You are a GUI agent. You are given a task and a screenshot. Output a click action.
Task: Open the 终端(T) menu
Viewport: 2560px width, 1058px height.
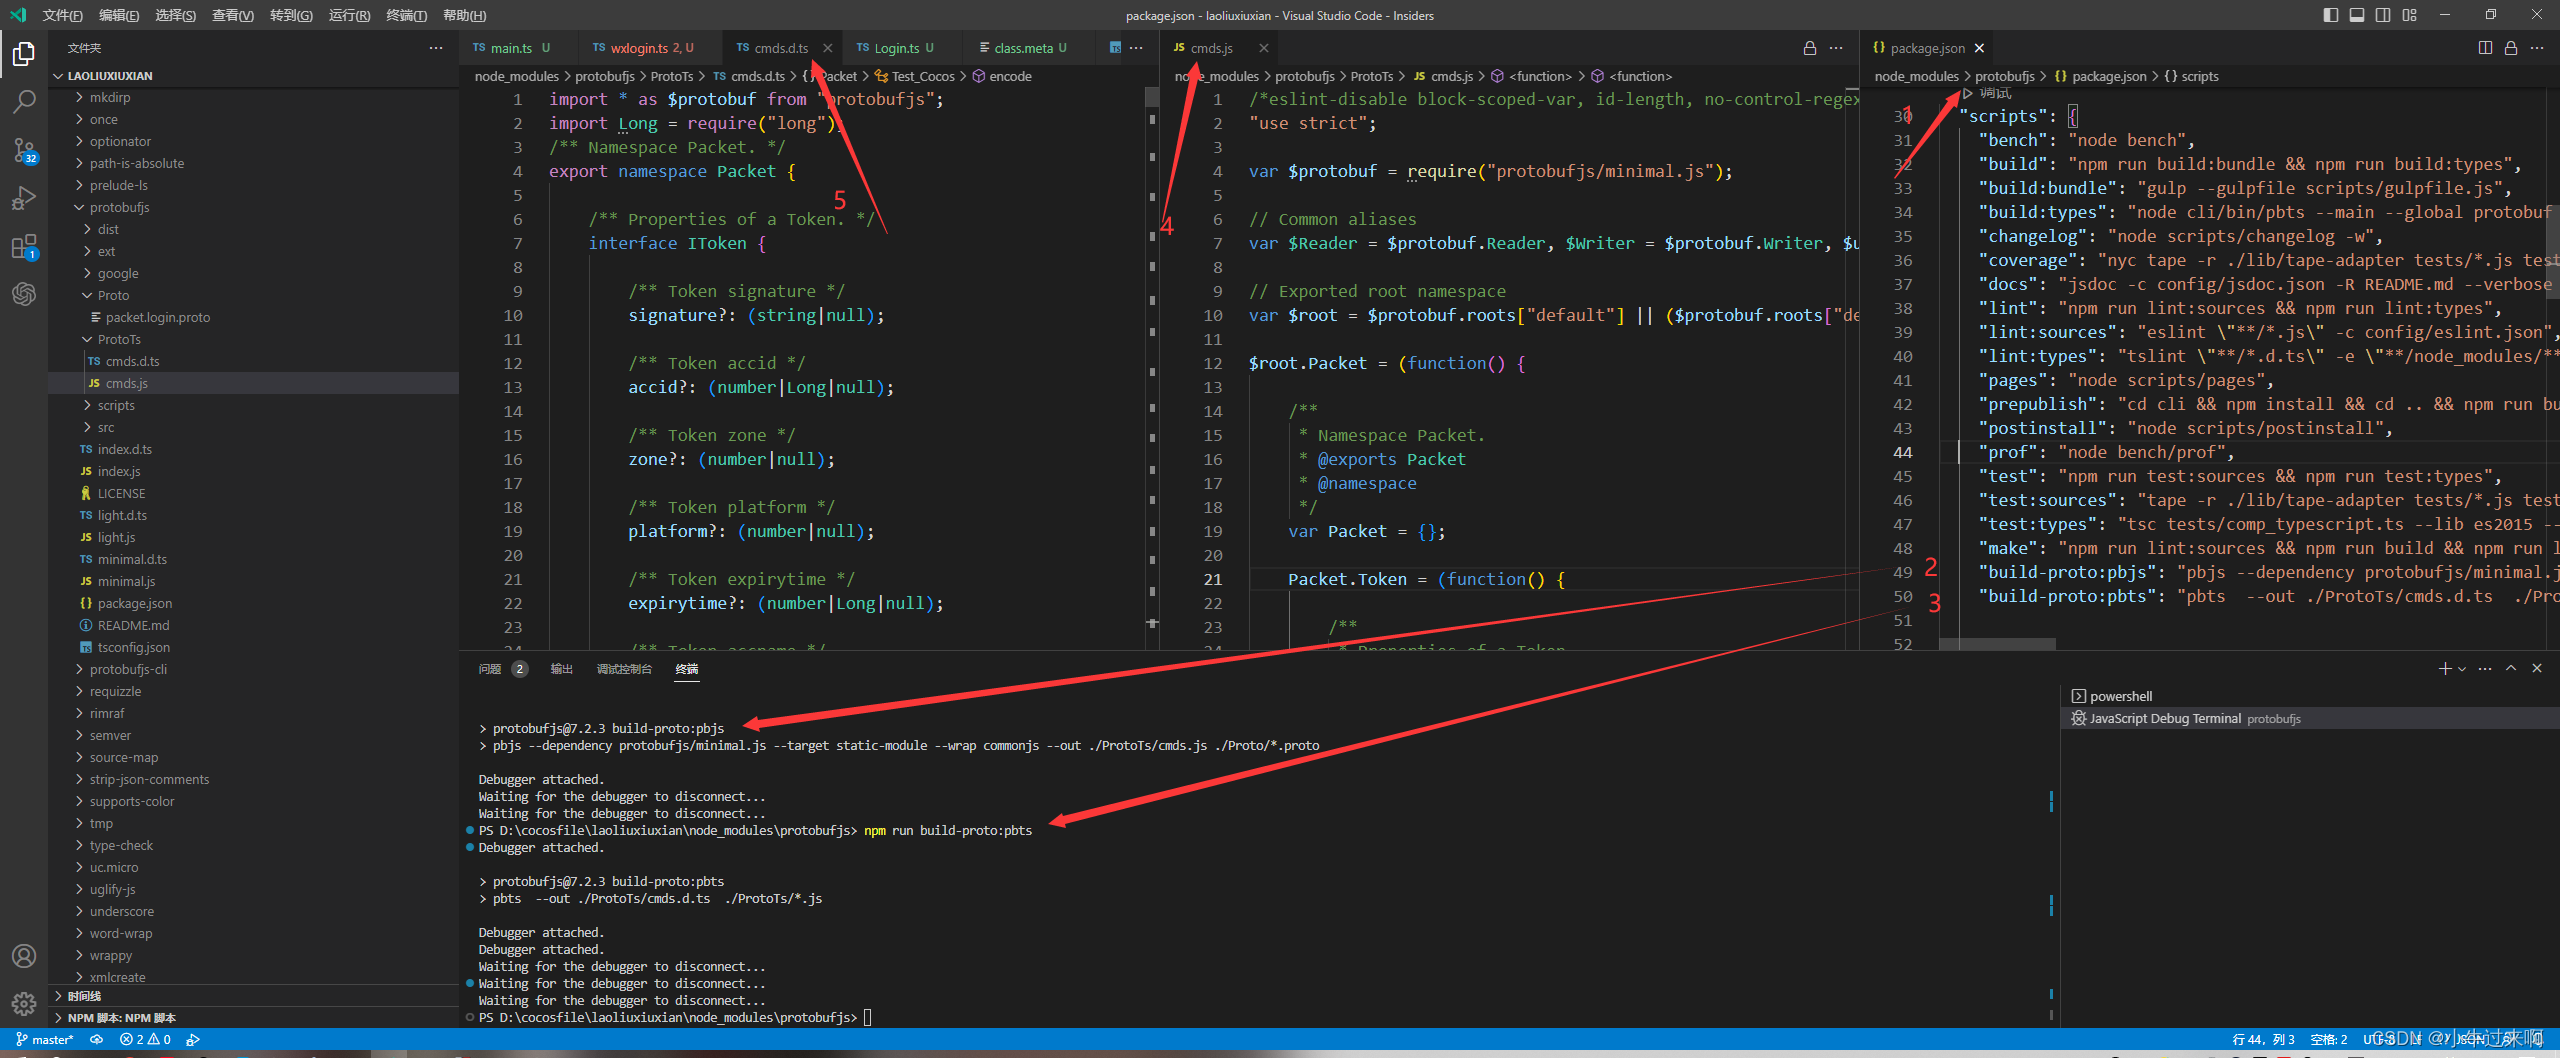(406, 15)
